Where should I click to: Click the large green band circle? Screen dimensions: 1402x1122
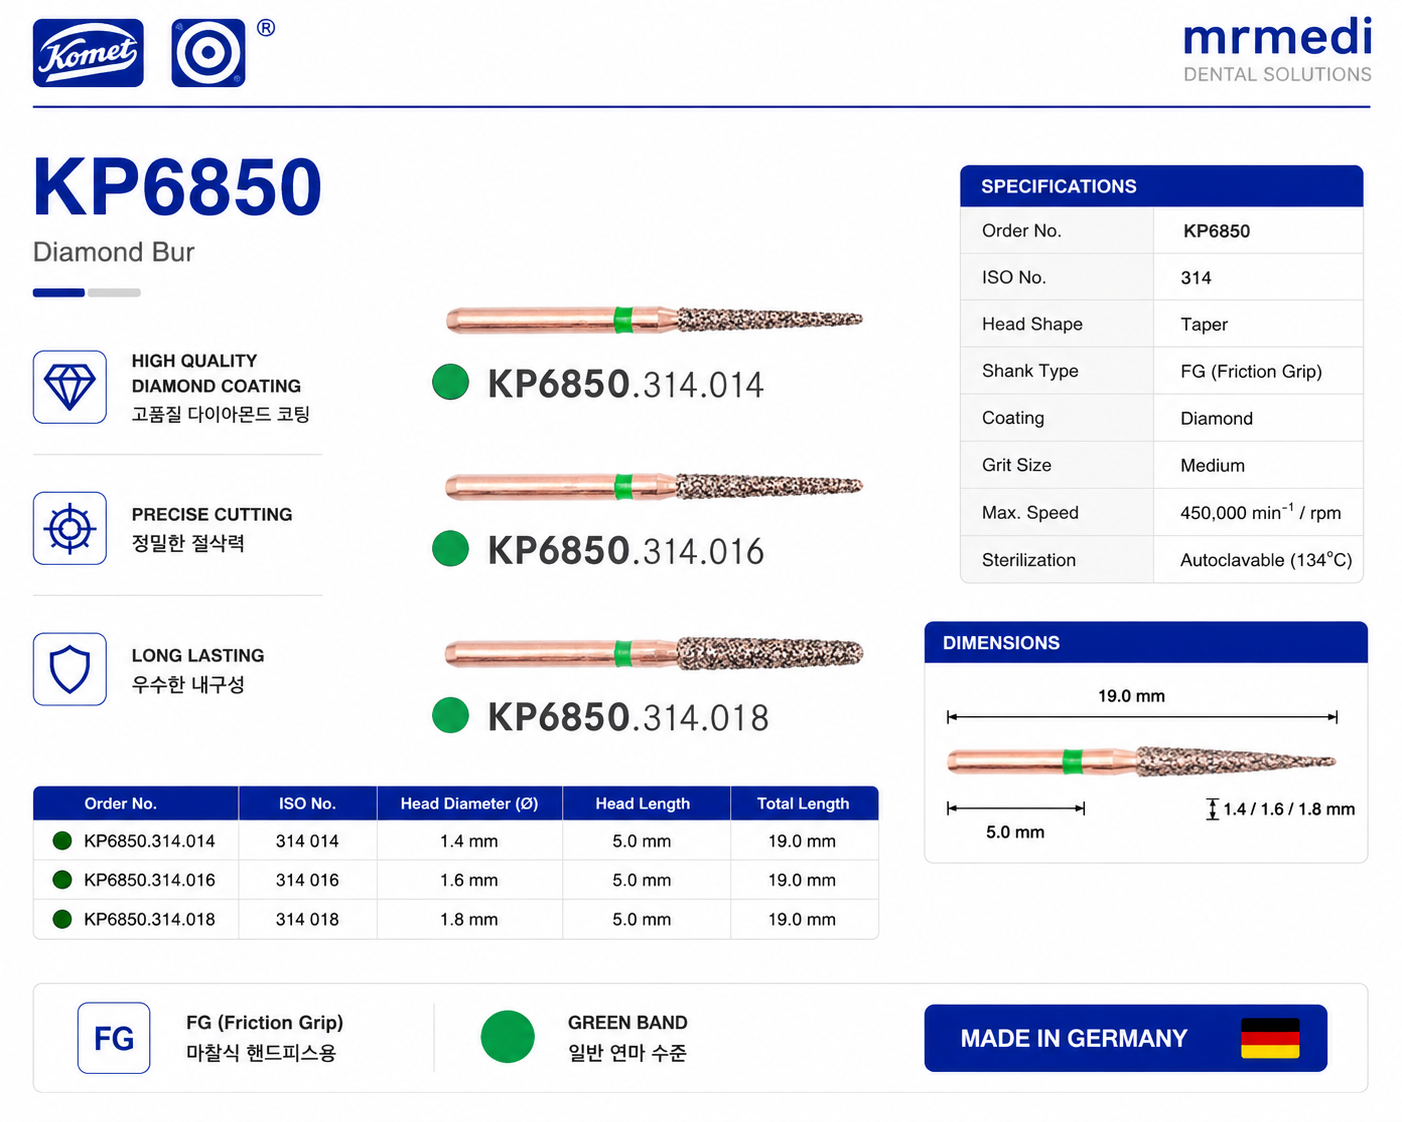[508, 1037]
